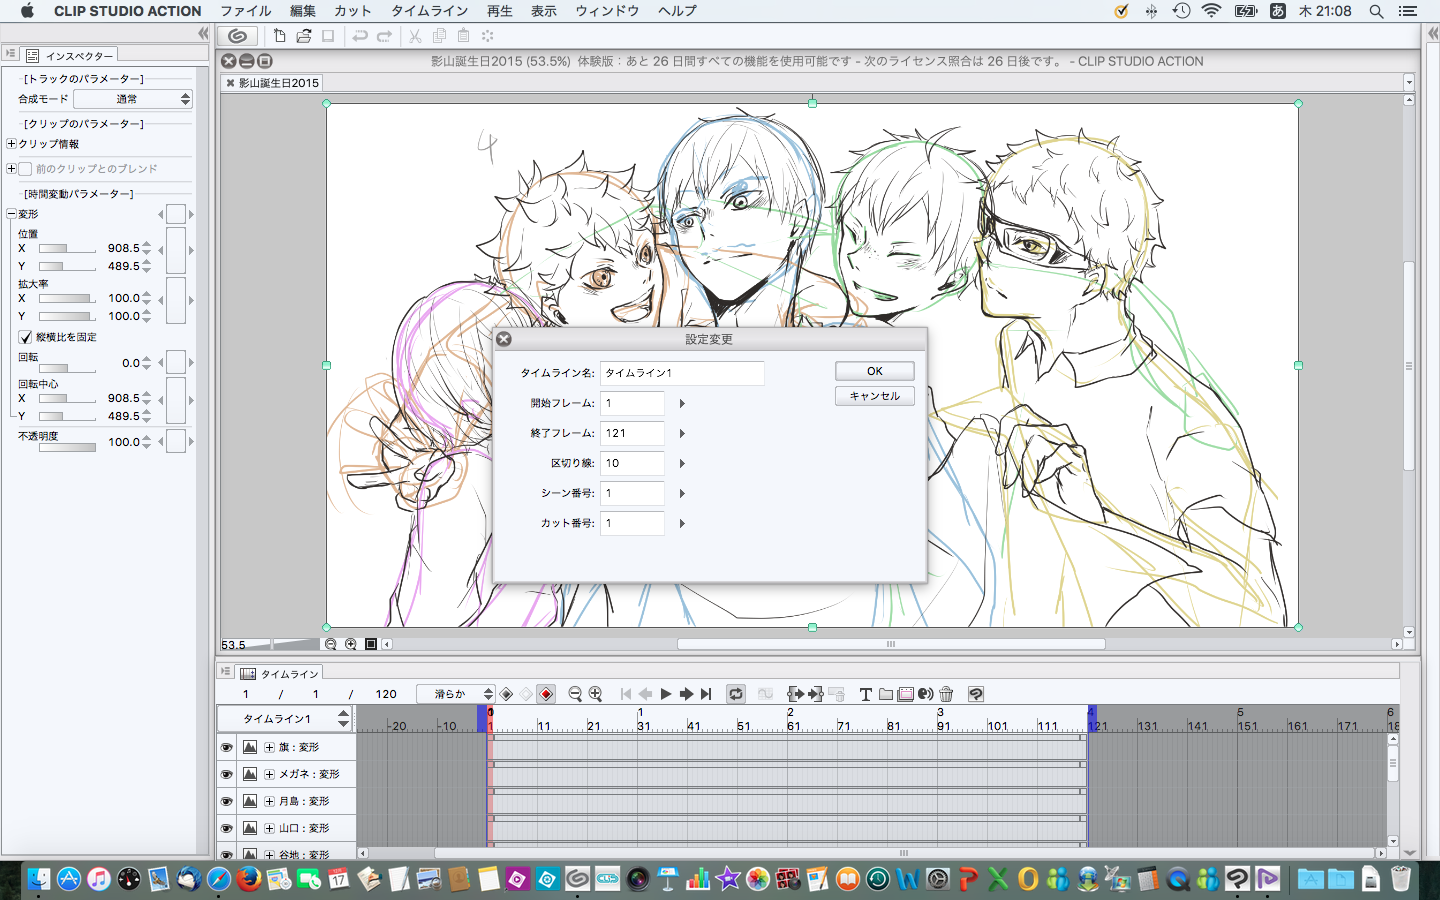Click the new document icon in the top toolbar

pyautogui.click(x=280, y=36)
